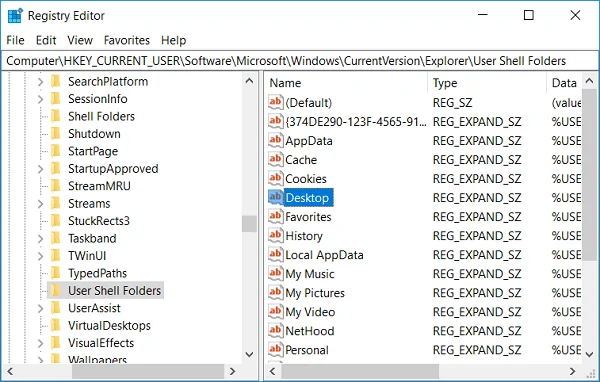Open the View menu
600x382 pixels.
click(x=80, y=40)
